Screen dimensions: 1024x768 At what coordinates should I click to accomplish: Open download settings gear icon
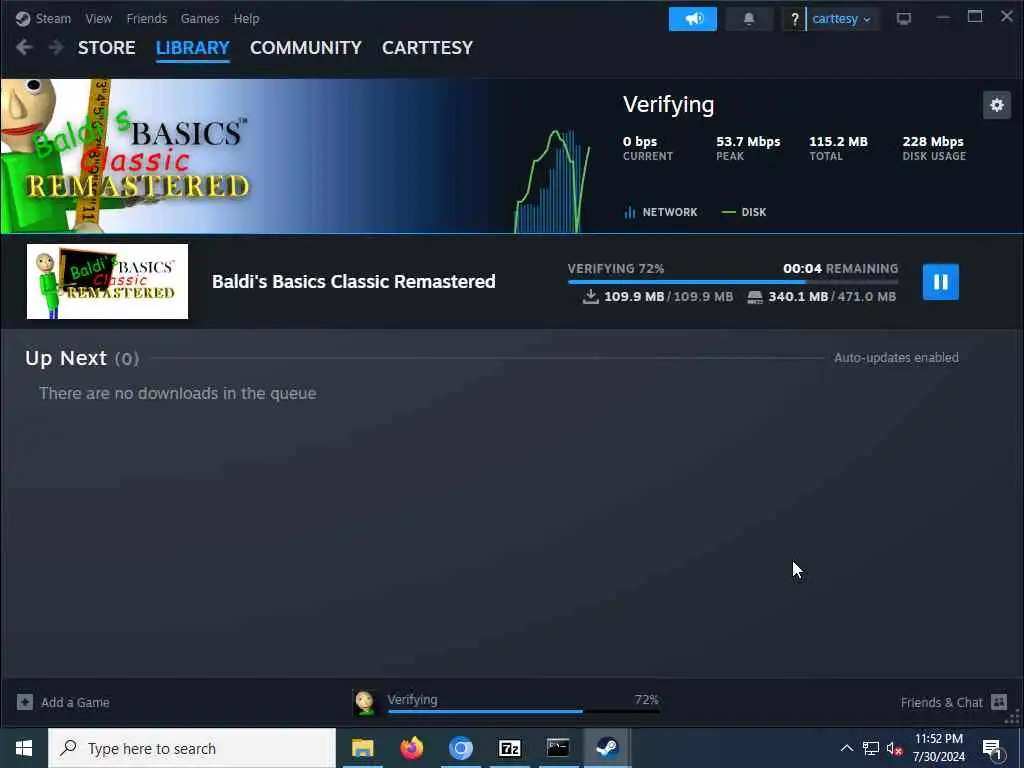pos(997,105)
